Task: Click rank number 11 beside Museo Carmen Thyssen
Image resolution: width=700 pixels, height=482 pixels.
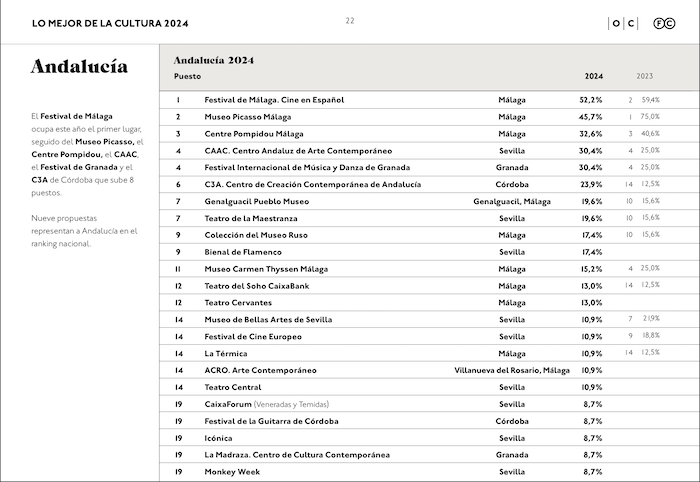Action: 178,269
